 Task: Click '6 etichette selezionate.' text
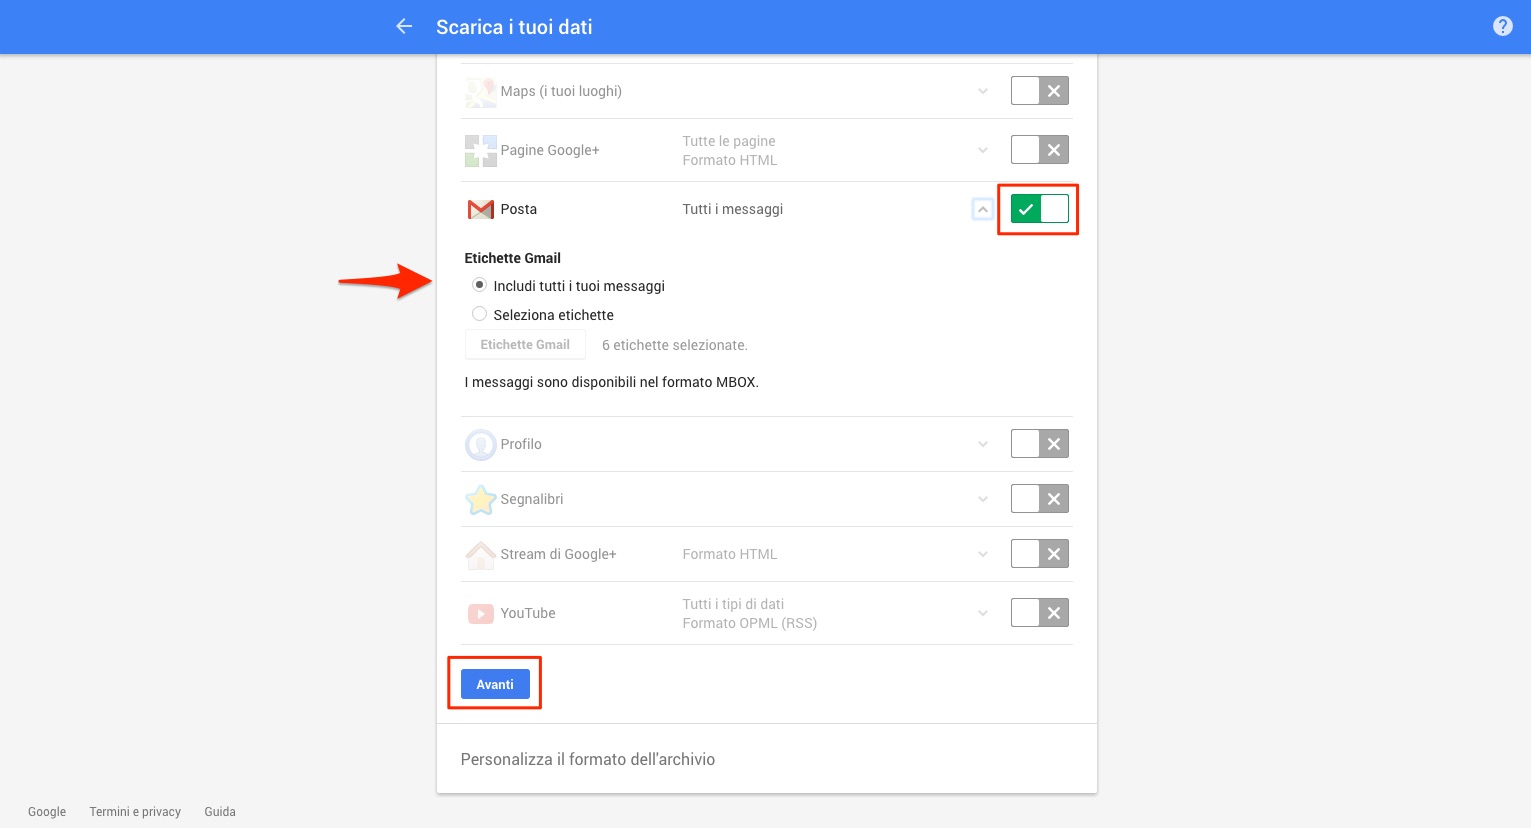tap(675, 345)
